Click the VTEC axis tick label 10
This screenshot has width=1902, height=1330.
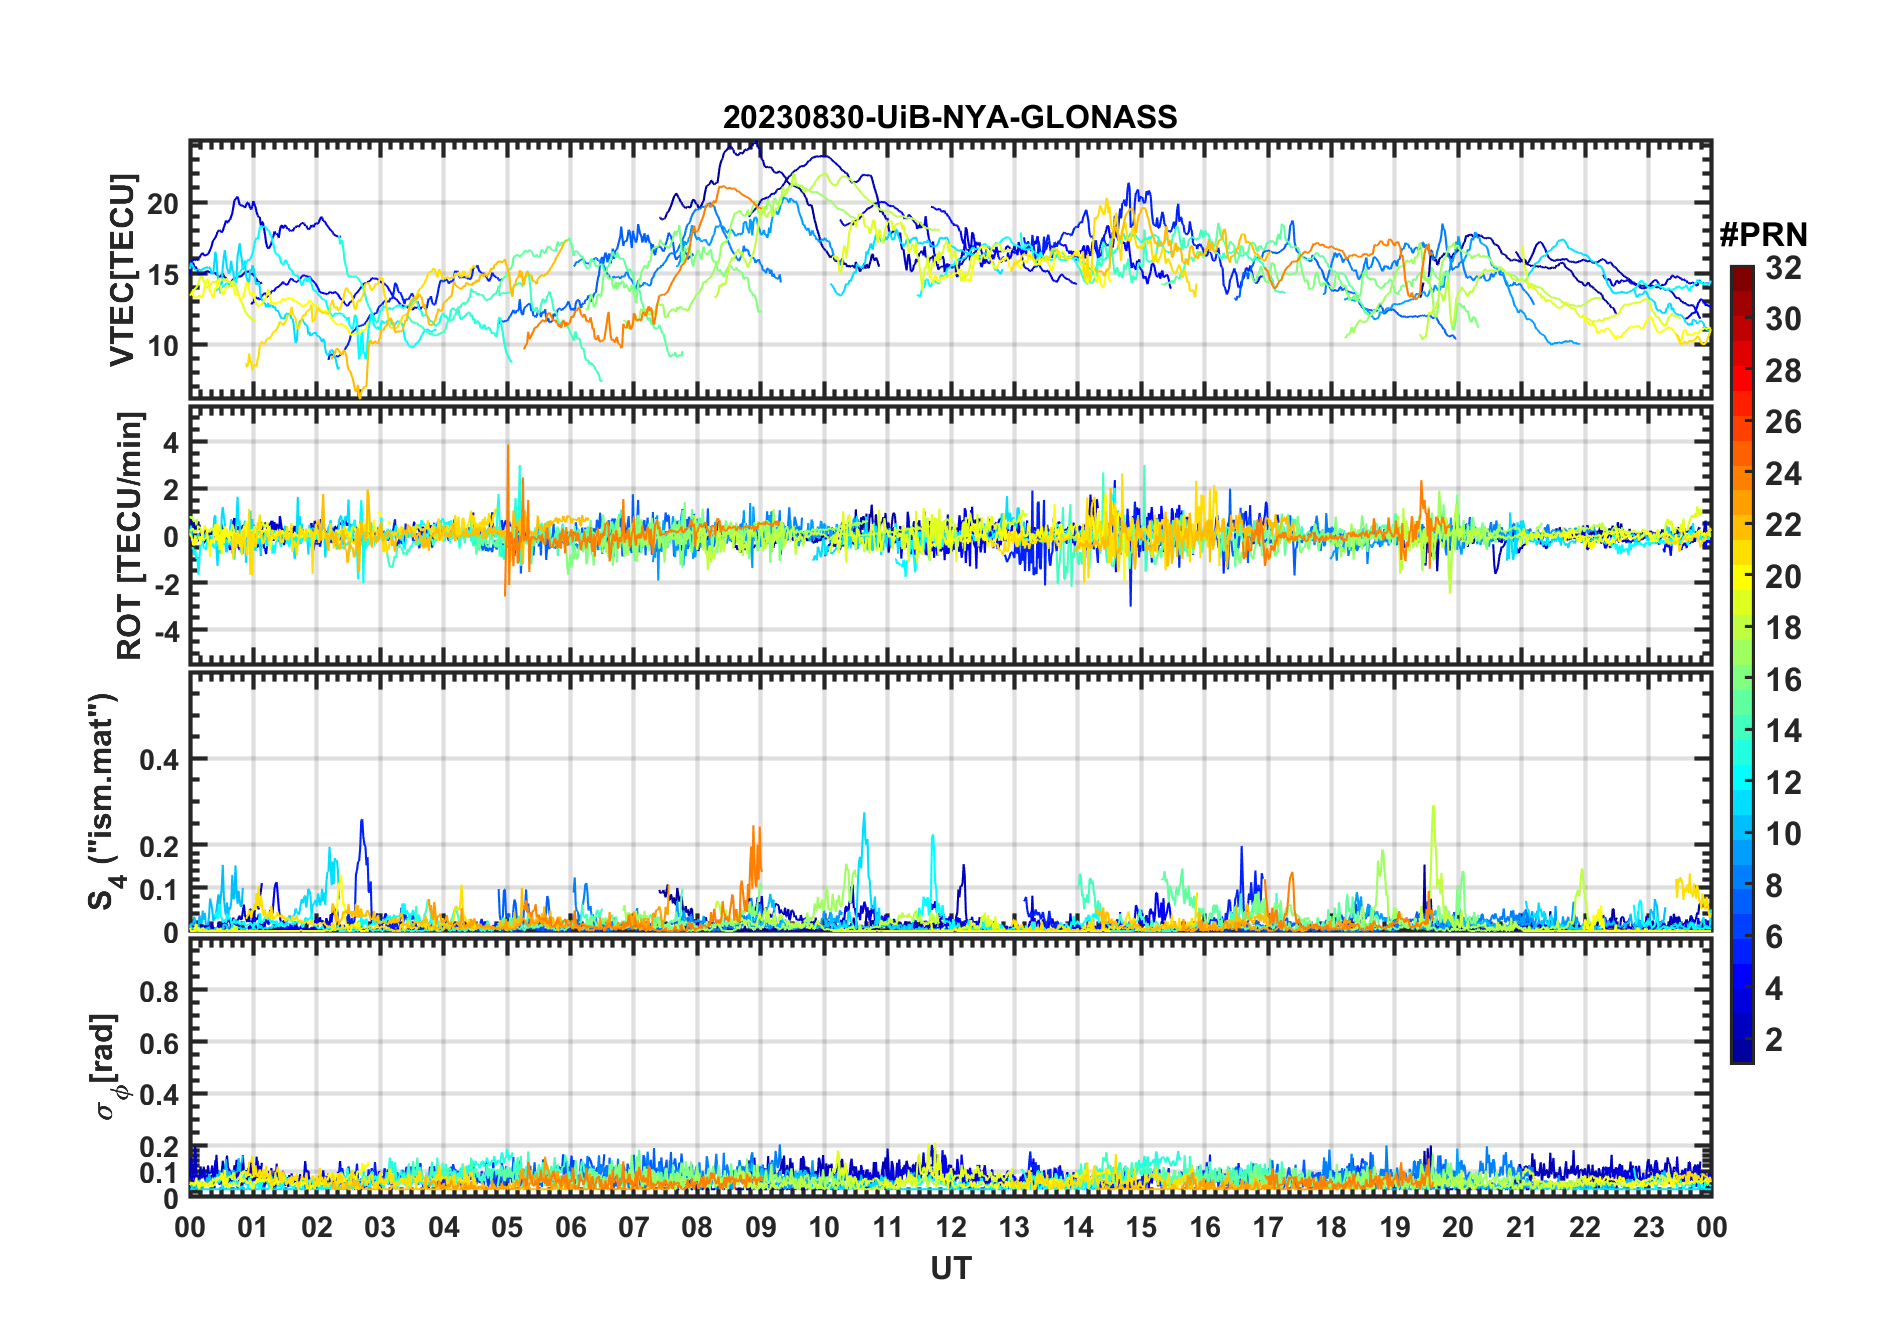[163, 346]
